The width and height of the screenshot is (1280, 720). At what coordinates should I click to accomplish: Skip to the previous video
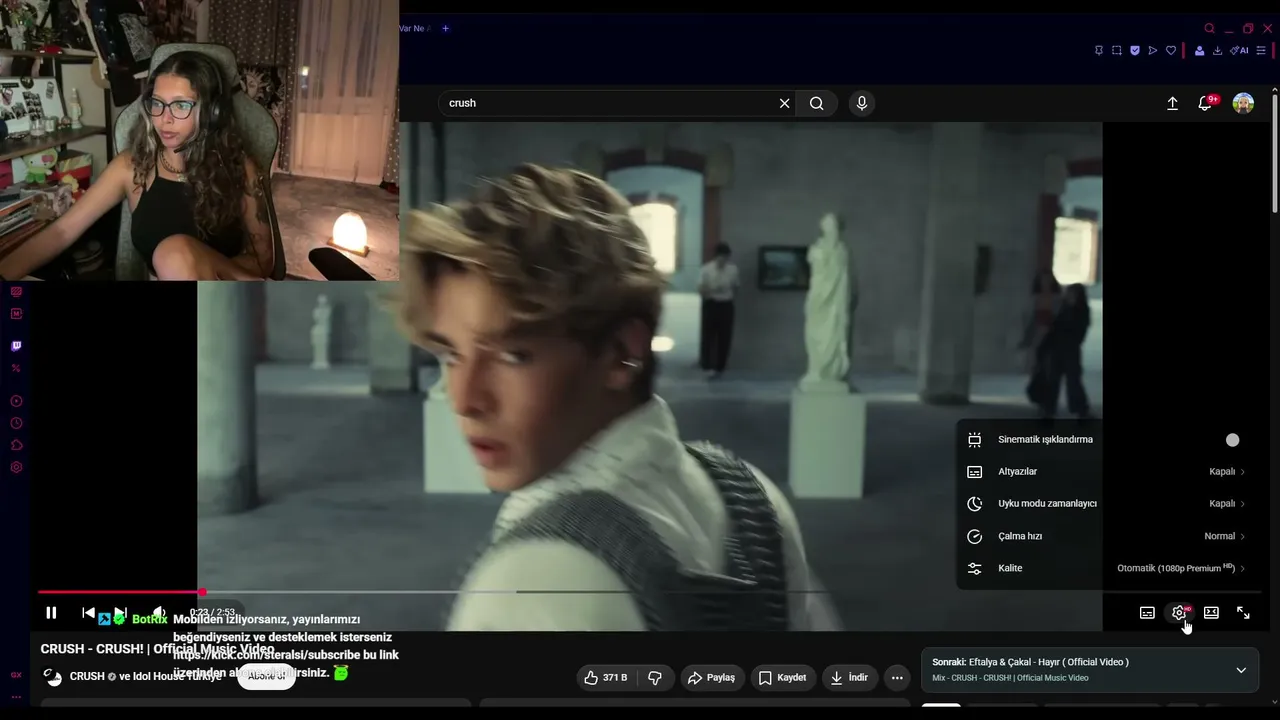click(x=88, y=613)
